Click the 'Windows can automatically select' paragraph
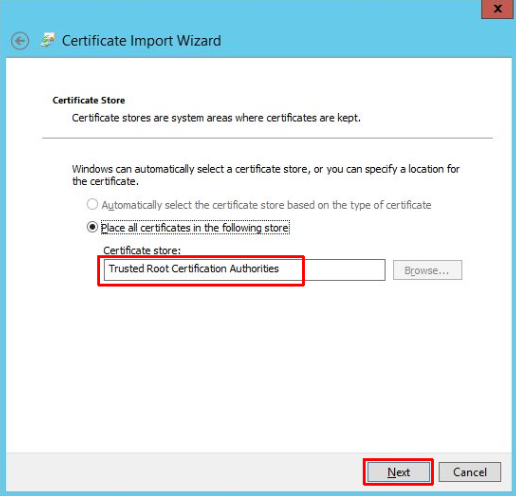This screenshot has width=516, height=496. 266,175
